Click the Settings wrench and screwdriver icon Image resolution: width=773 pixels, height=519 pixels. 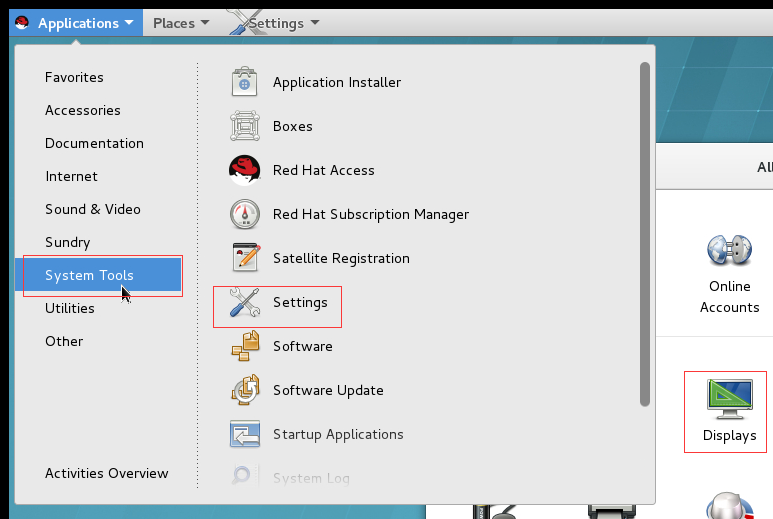(245, 302)
